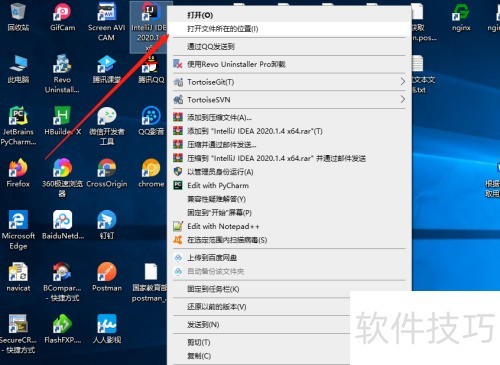
Task: Select the FlashFXP desktop shortcut
Action: click(x=62, y=329)
